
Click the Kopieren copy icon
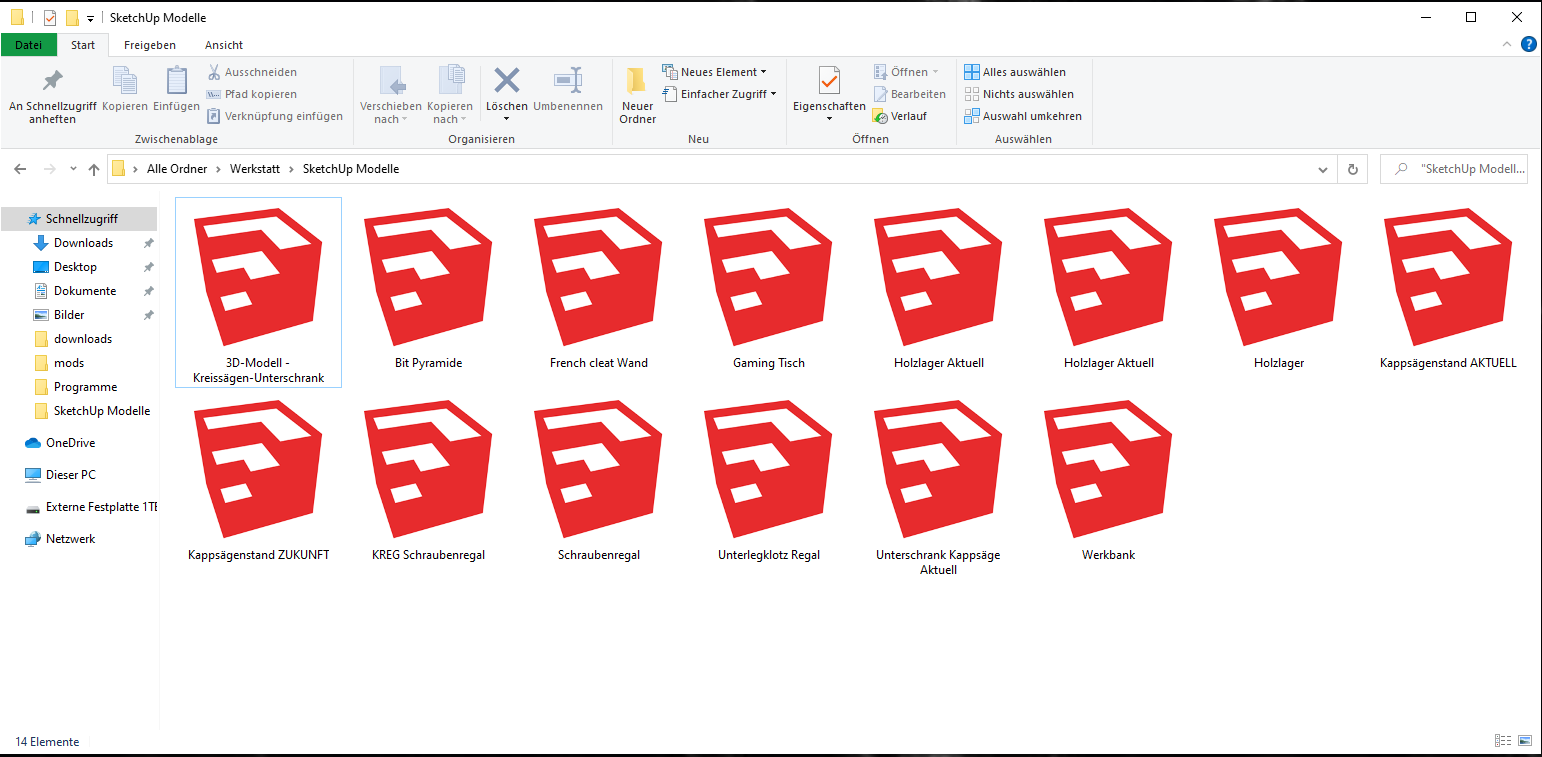click(125, 82)
